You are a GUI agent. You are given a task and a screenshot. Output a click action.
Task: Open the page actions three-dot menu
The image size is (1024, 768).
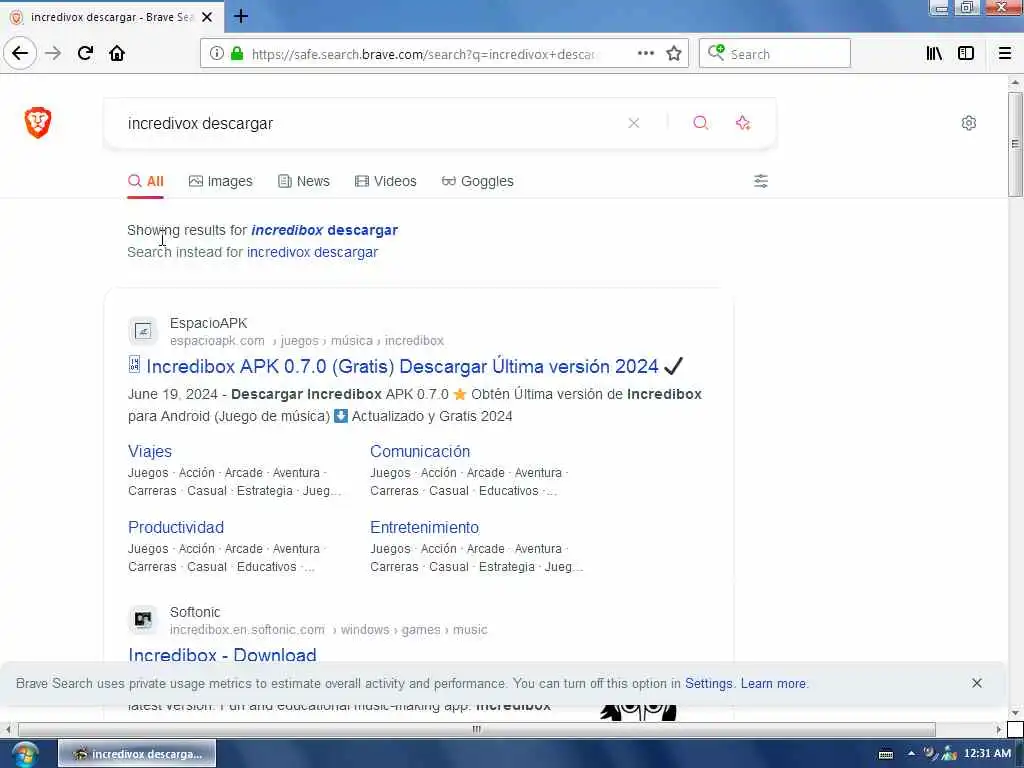coord(645,54)
